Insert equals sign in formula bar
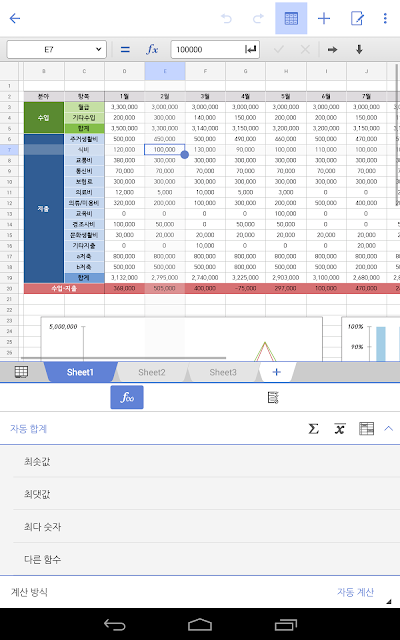Viewport: 400px width, 640px height. 125,49
